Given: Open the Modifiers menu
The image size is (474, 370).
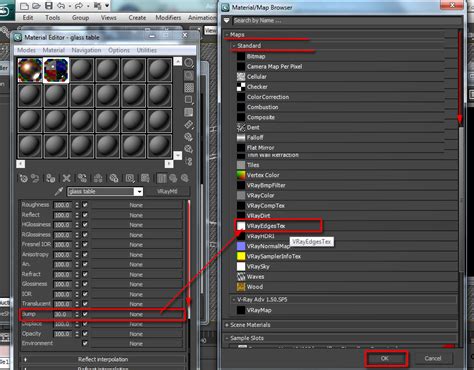Looking at the screenshot, I should (168, 18).
